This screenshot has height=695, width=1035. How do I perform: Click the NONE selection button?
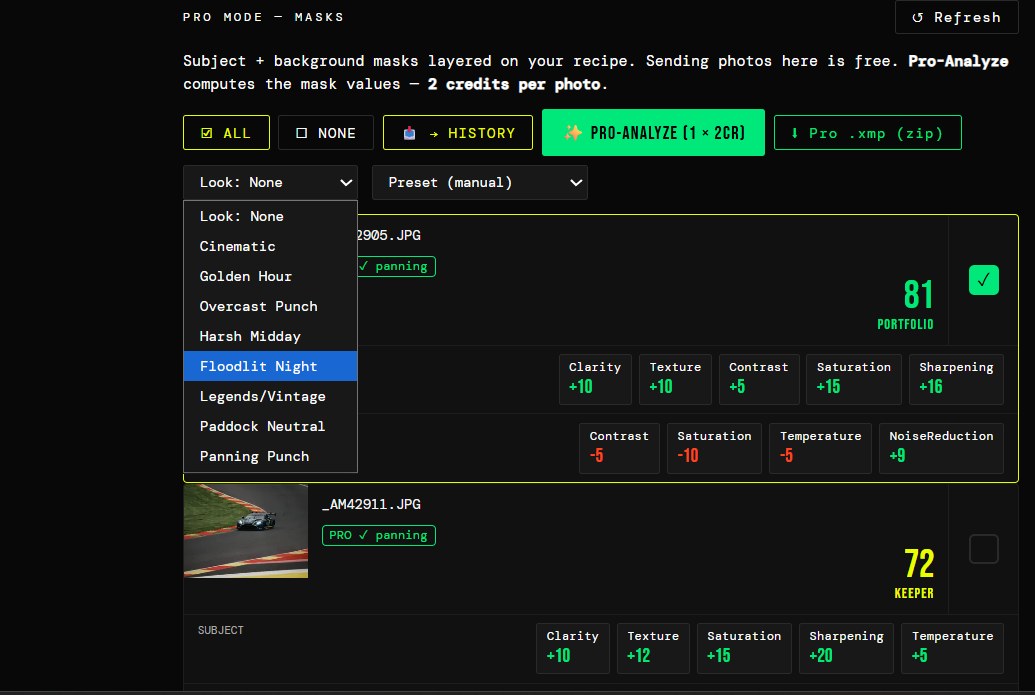click(x=326, y=133)
